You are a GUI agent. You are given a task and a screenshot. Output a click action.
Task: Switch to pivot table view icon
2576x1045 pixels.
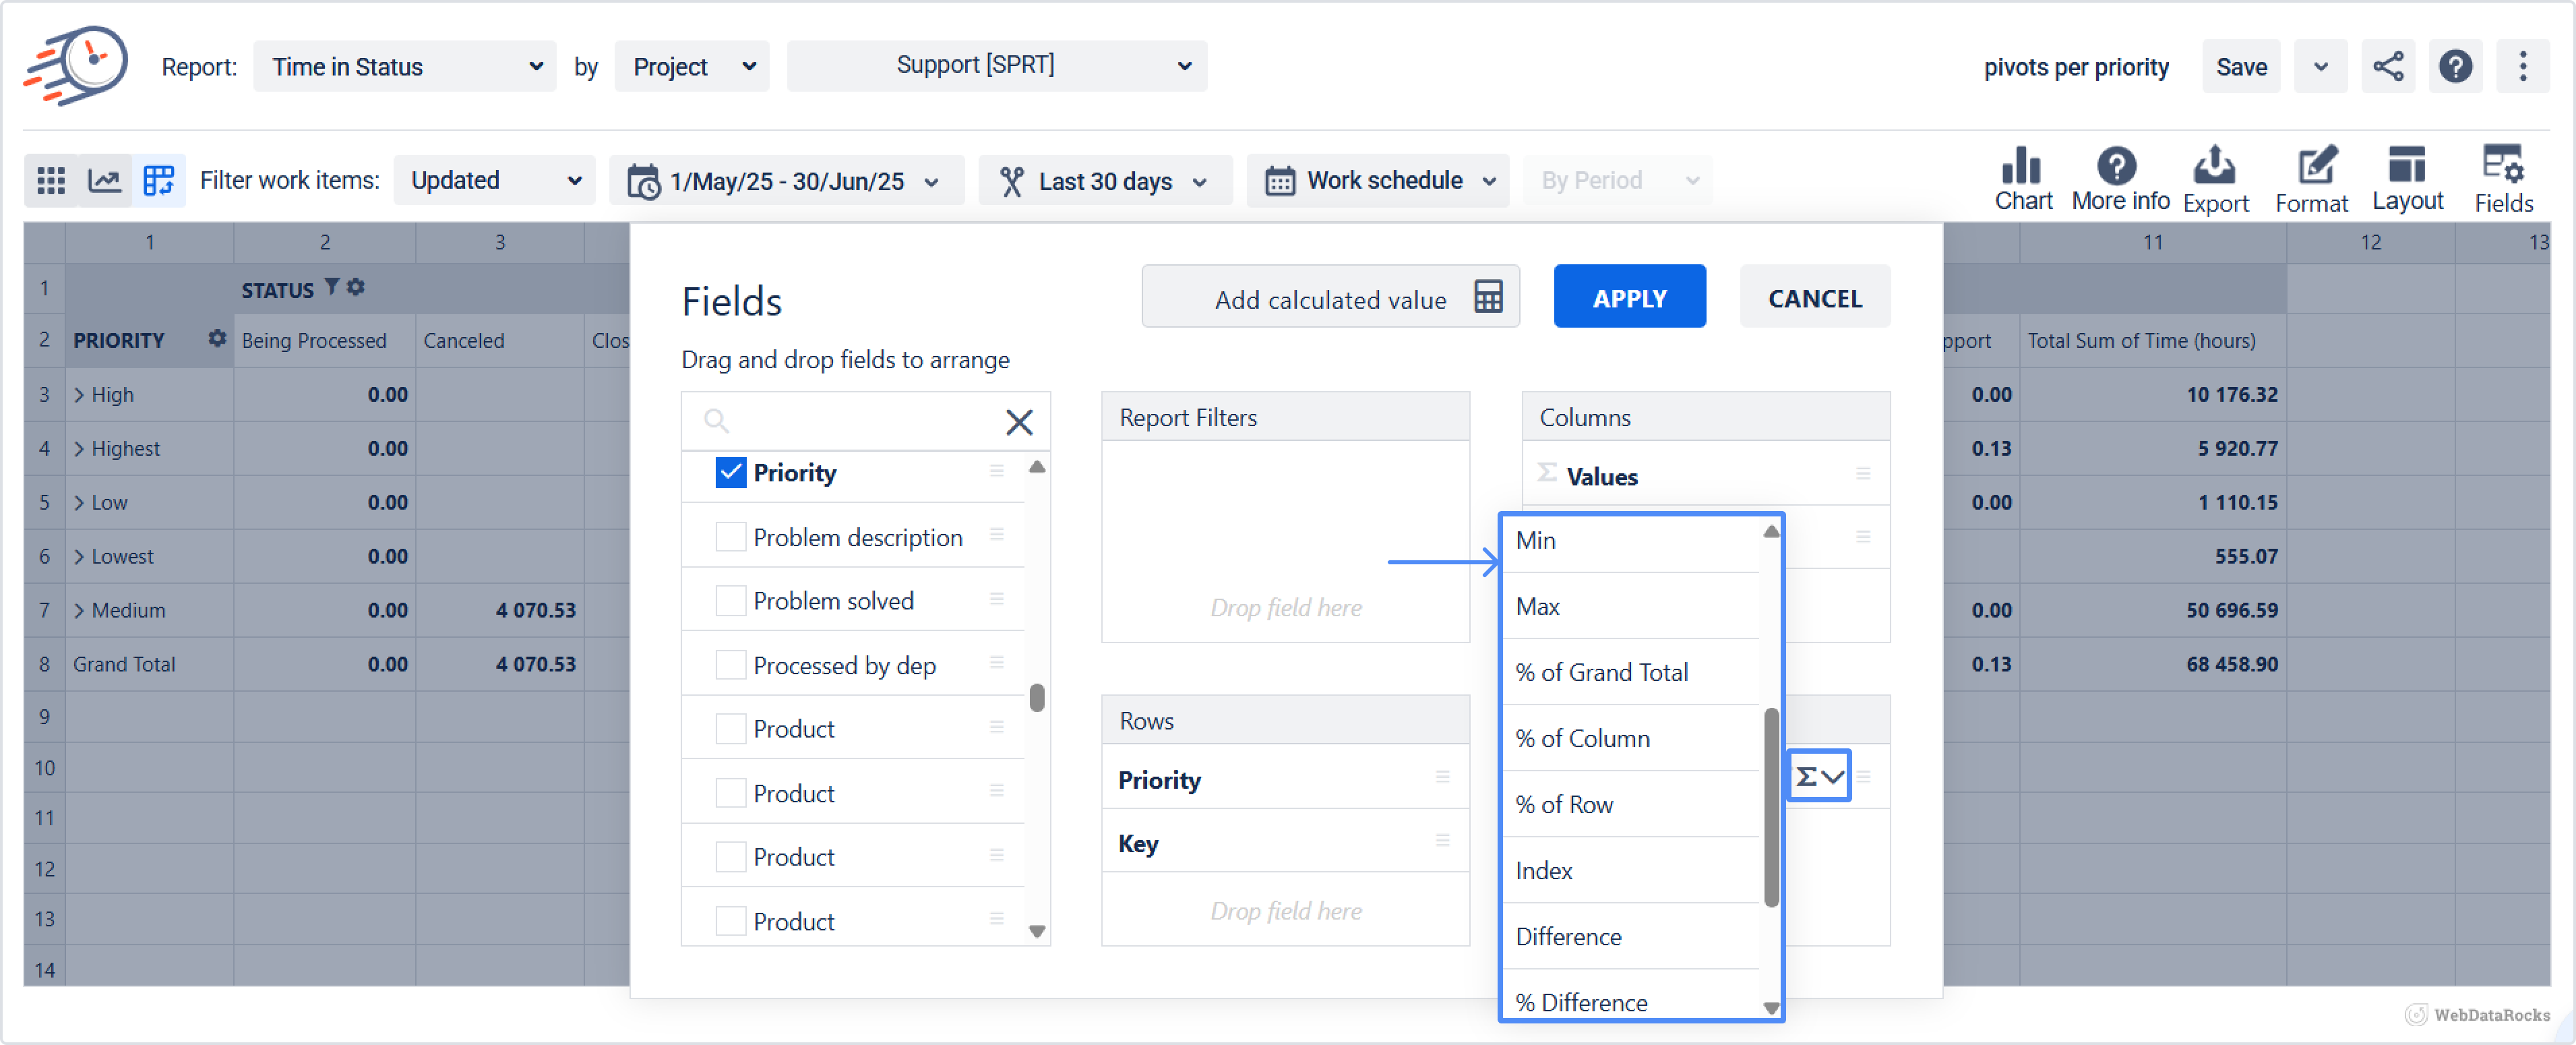[x=158, y=181]
